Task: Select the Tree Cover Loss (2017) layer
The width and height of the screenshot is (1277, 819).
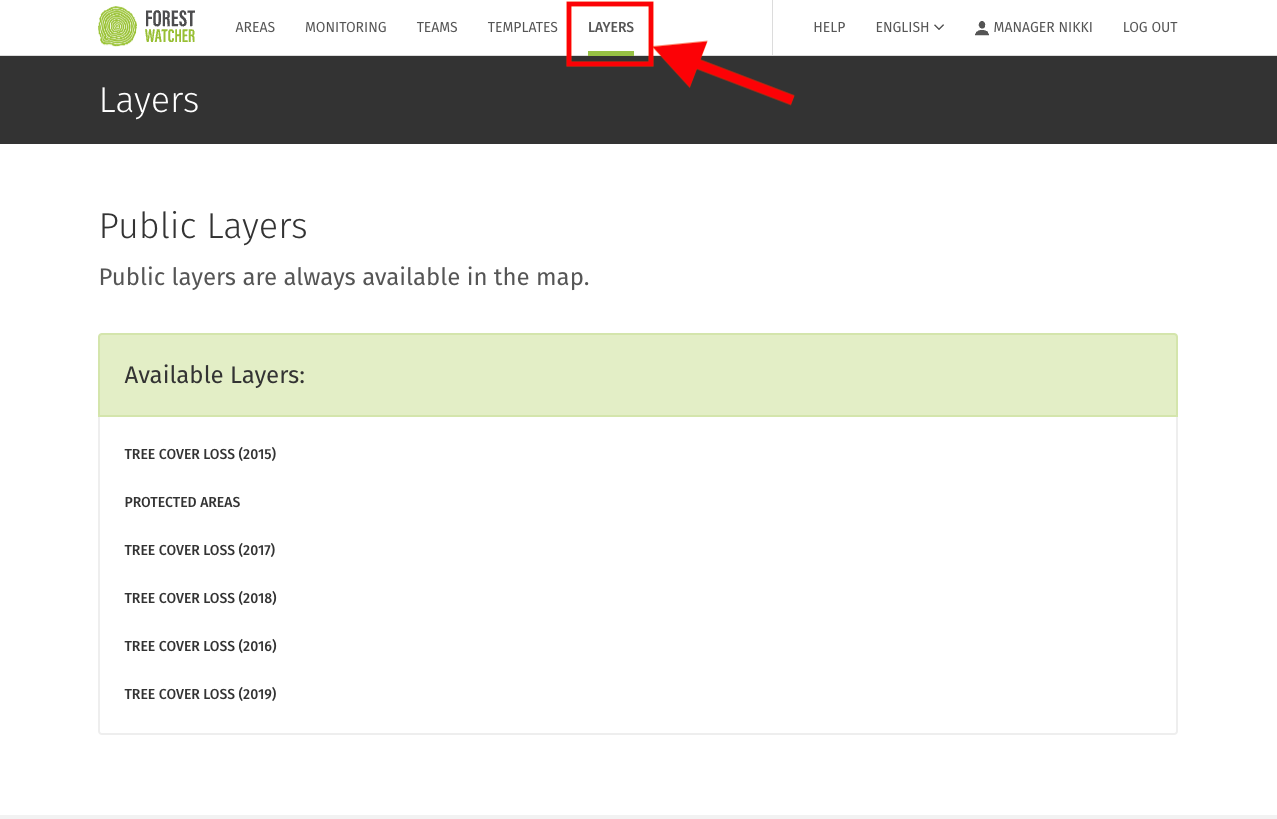Action: pos(200,549)
